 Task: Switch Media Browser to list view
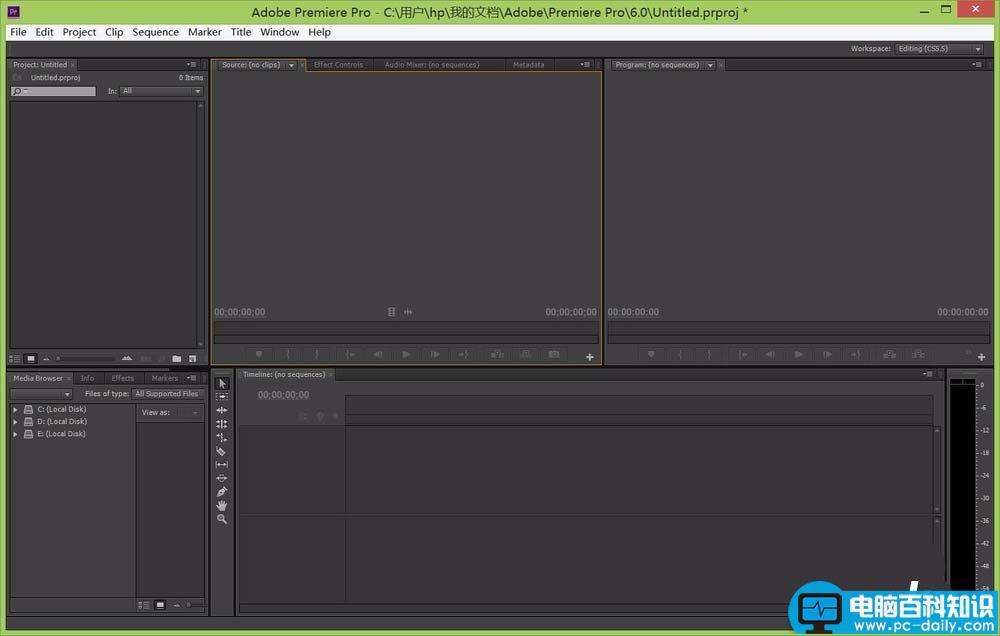[144, 605]
